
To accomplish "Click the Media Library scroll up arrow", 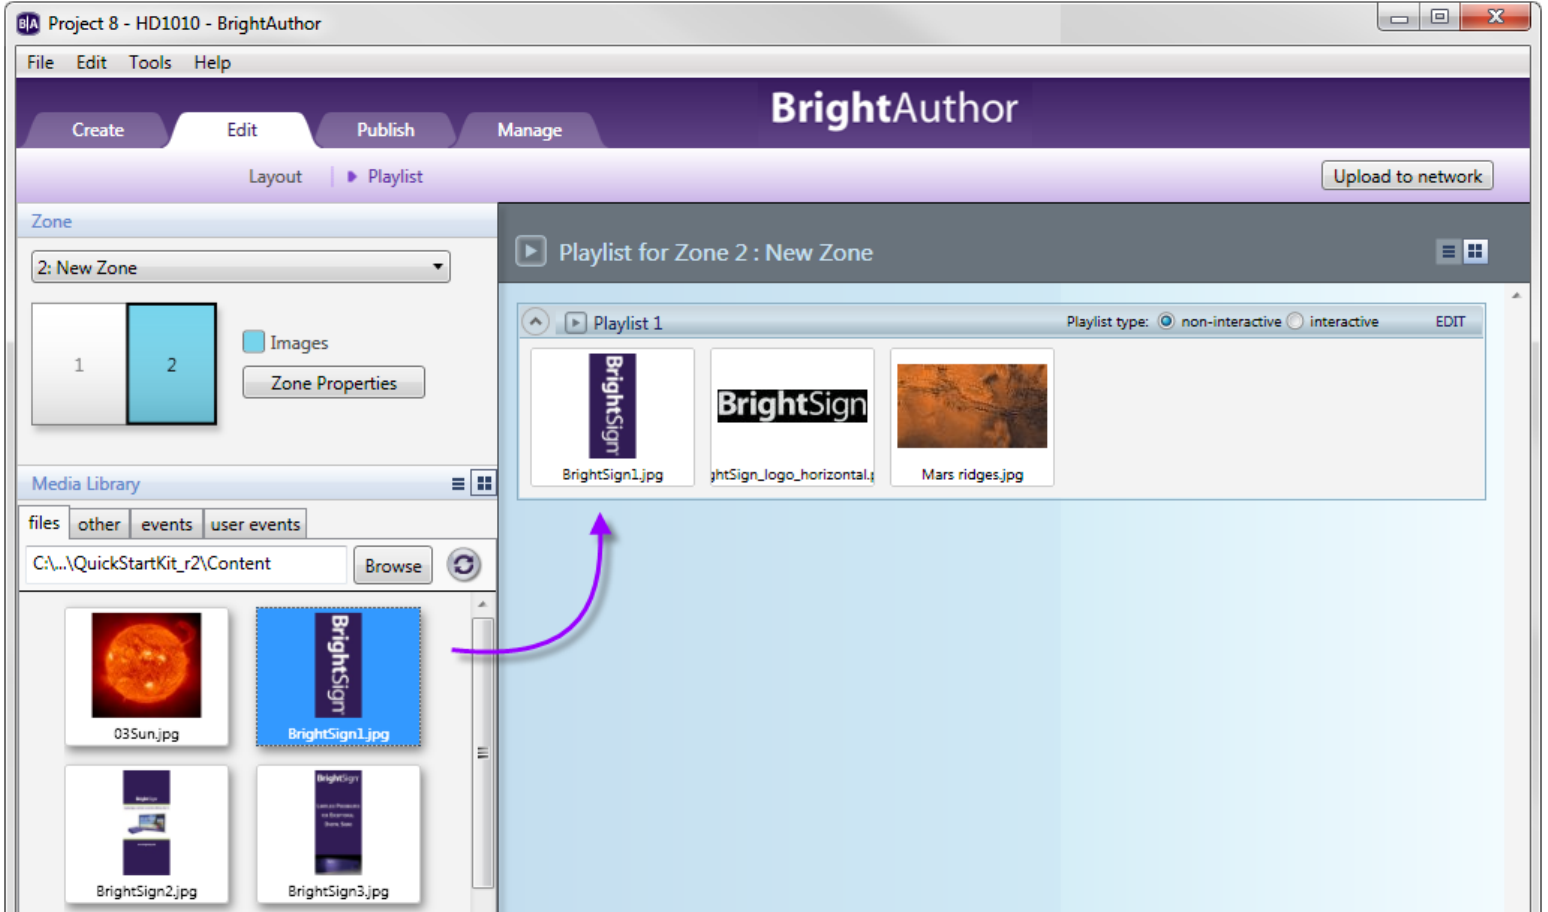I will click(483, 605).
